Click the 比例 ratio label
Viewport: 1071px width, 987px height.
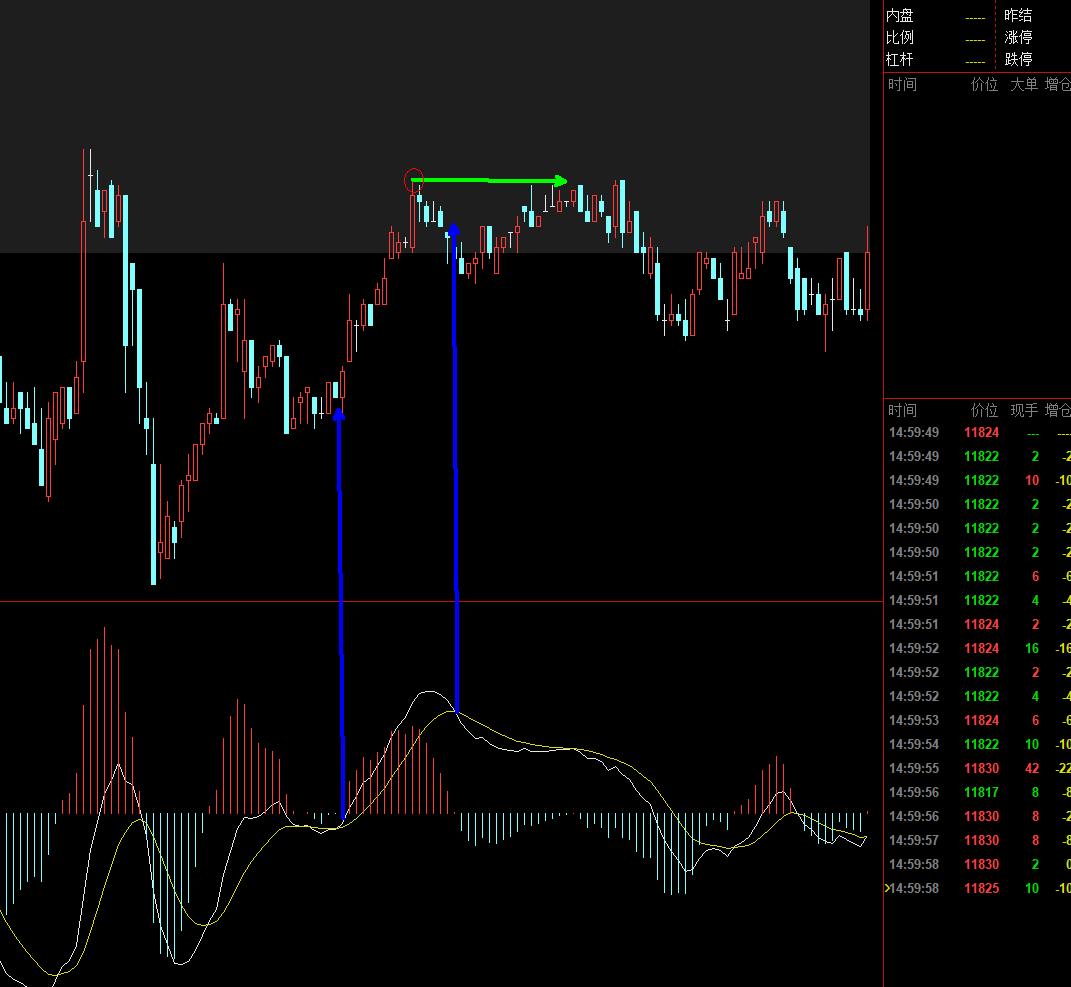(x=900, y=38)
